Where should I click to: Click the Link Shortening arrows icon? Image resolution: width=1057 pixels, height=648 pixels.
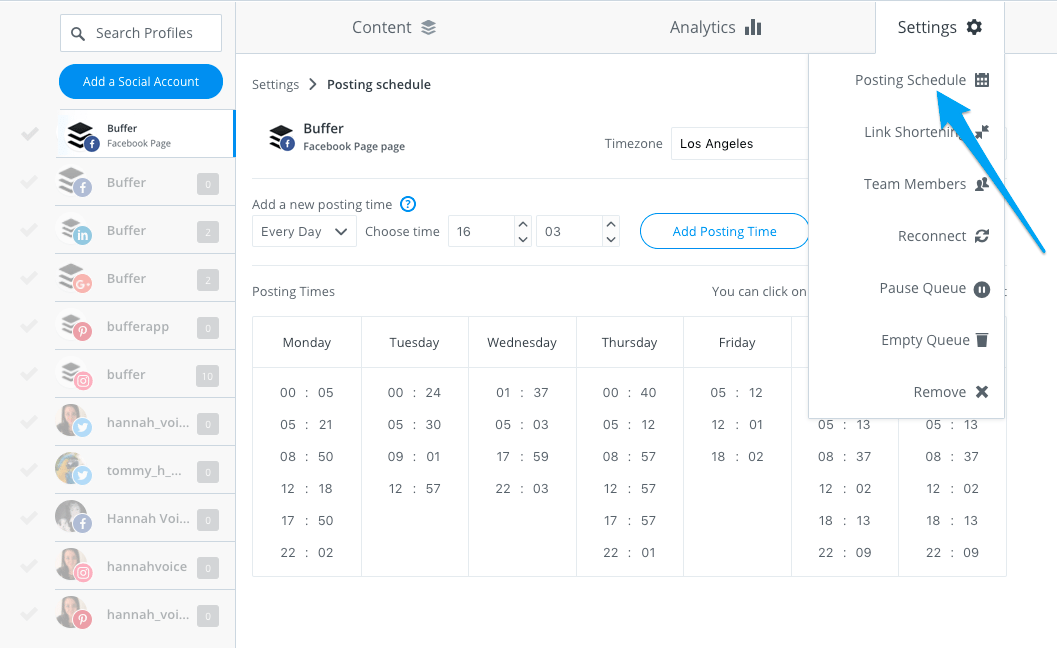click(x=982, y=131)
